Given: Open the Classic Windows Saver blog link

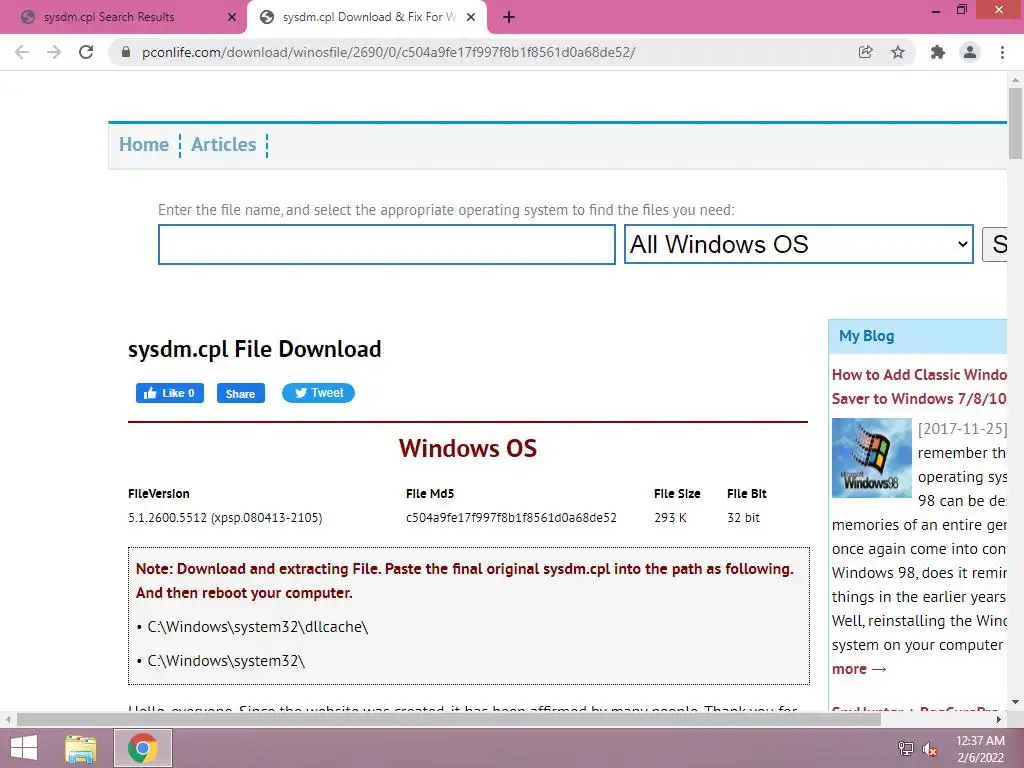Looking at the screenshot, I should coord(919,387).
